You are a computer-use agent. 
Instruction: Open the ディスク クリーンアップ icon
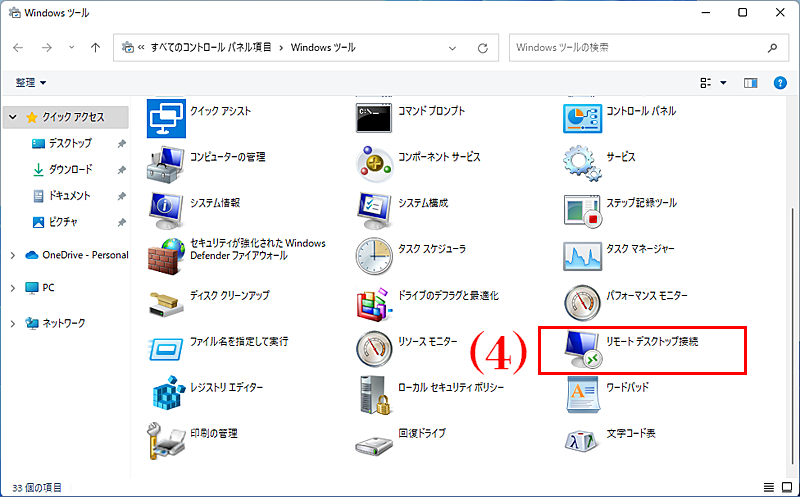click(166, 303)
